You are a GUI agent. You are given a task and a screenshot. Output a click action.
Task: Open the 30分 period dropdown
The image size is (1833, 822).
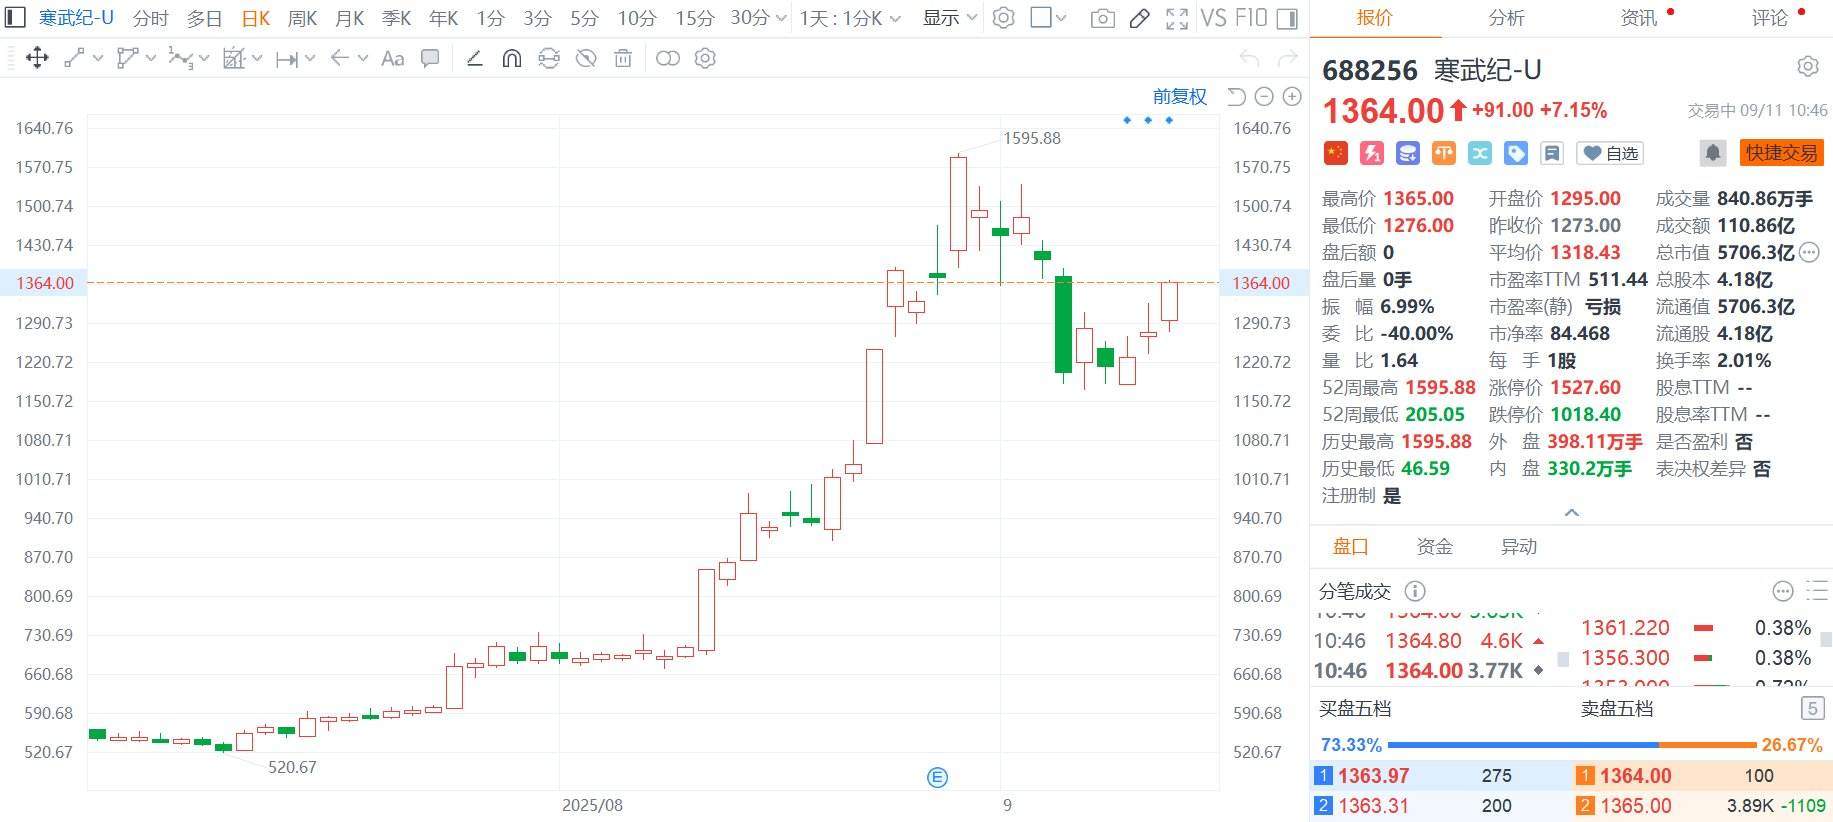(x=758, y=18)
